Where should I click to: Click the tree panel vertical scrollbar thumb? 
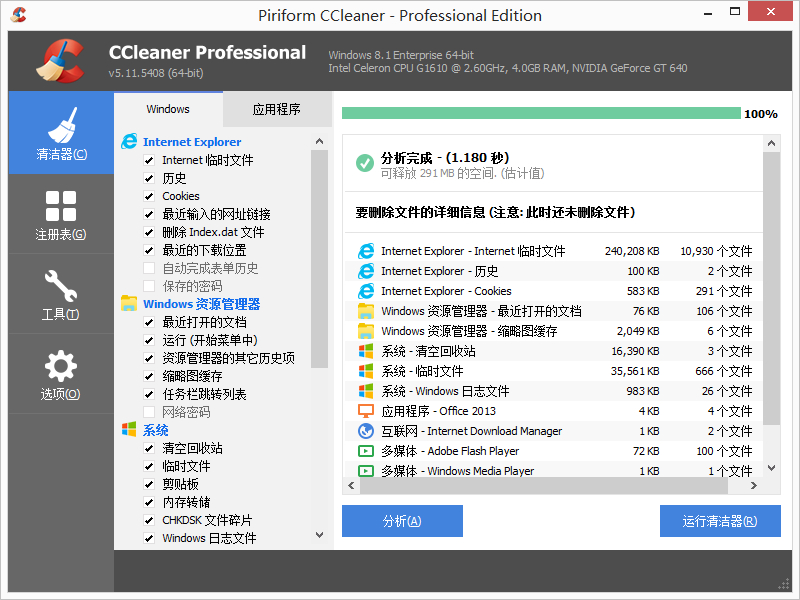click(x=319, y=259)
